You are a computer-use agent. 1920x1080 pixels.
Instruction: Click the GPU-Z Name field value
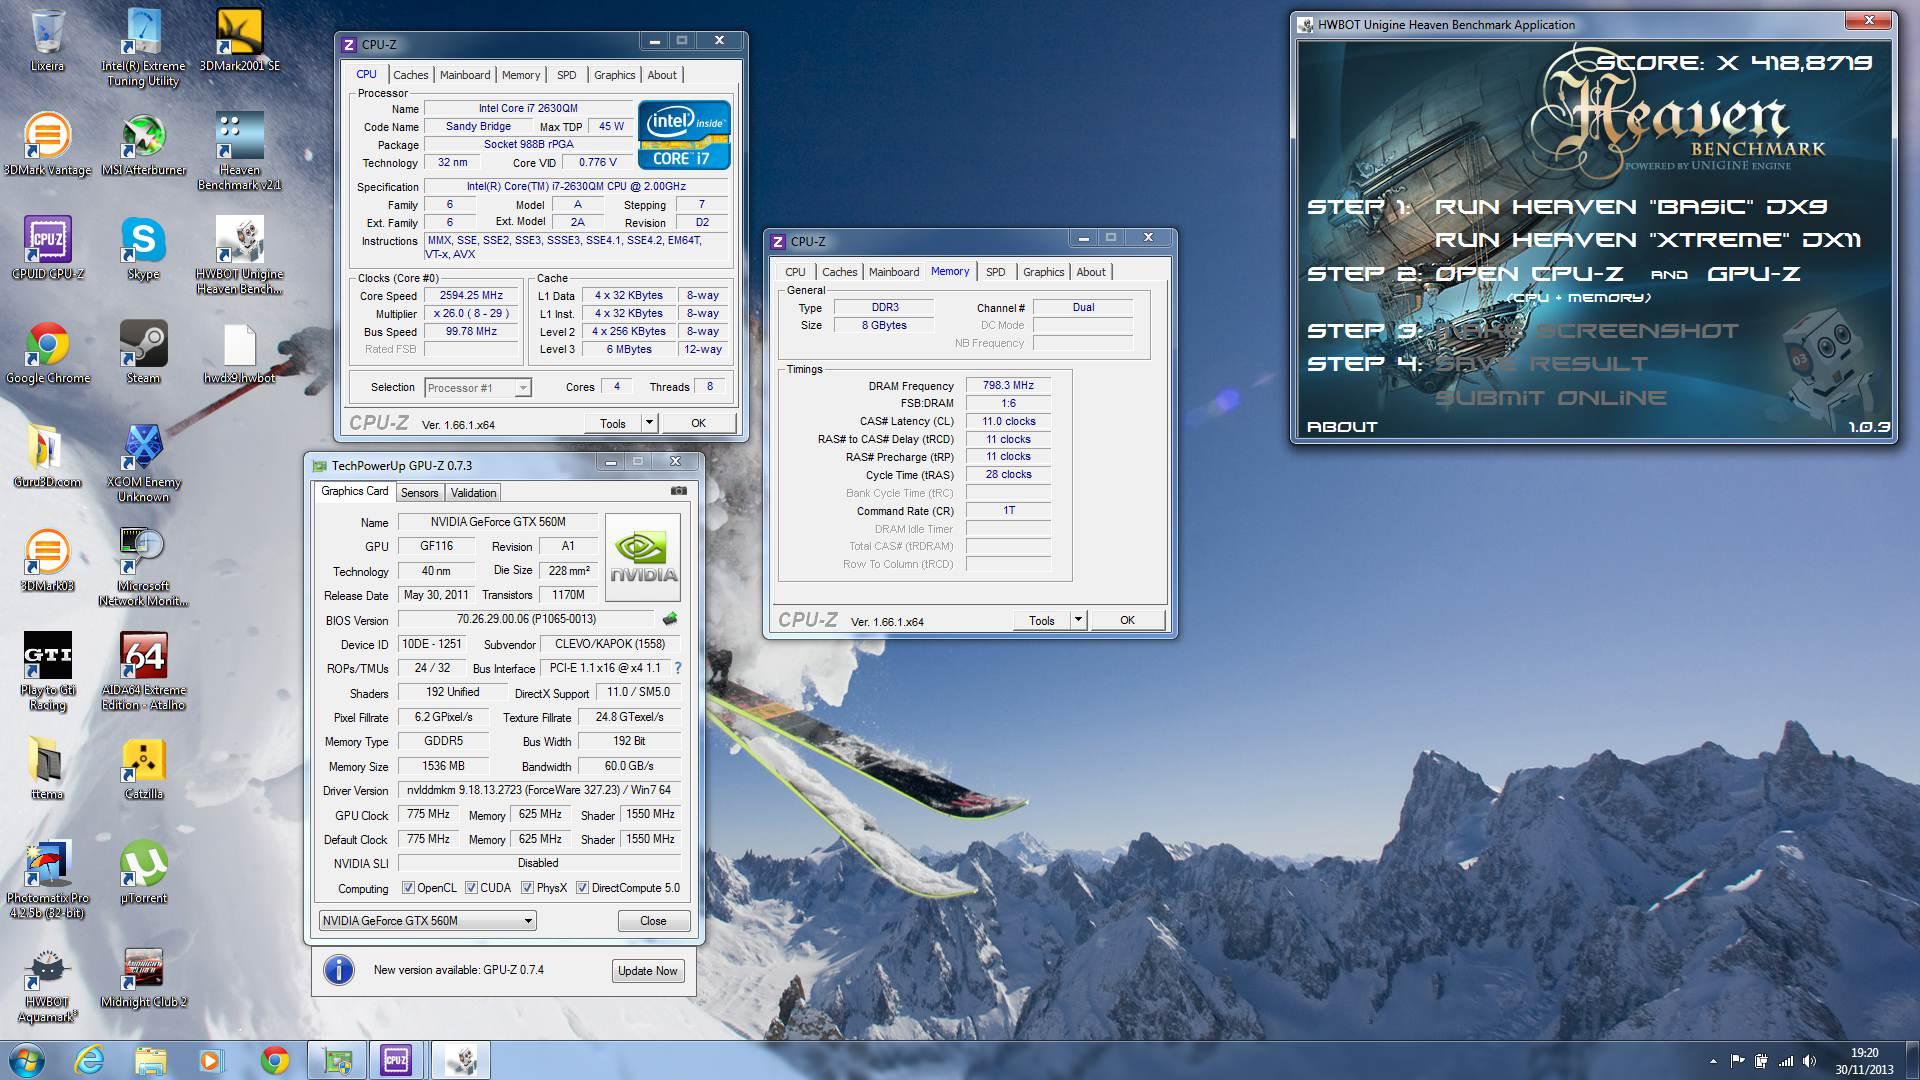point(498,522)
